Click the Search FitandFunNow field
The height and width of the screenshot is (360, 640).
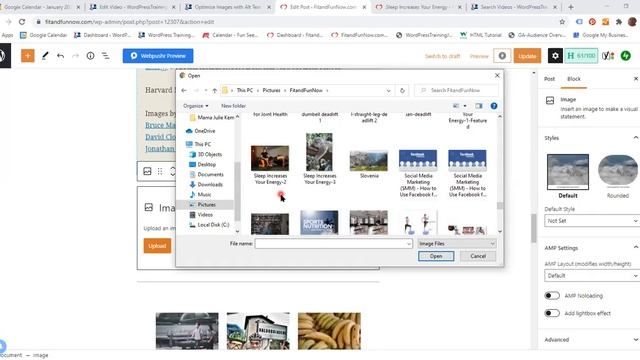(456, 90)
